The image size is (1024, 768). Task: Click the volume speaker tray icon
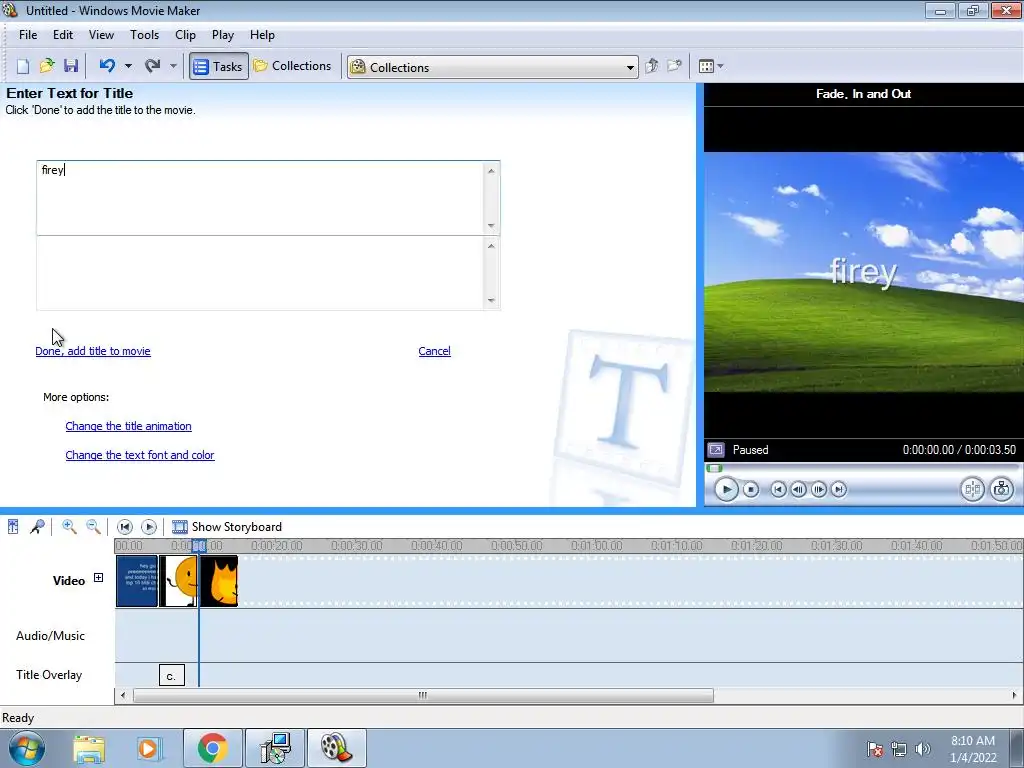coord(922,748)
